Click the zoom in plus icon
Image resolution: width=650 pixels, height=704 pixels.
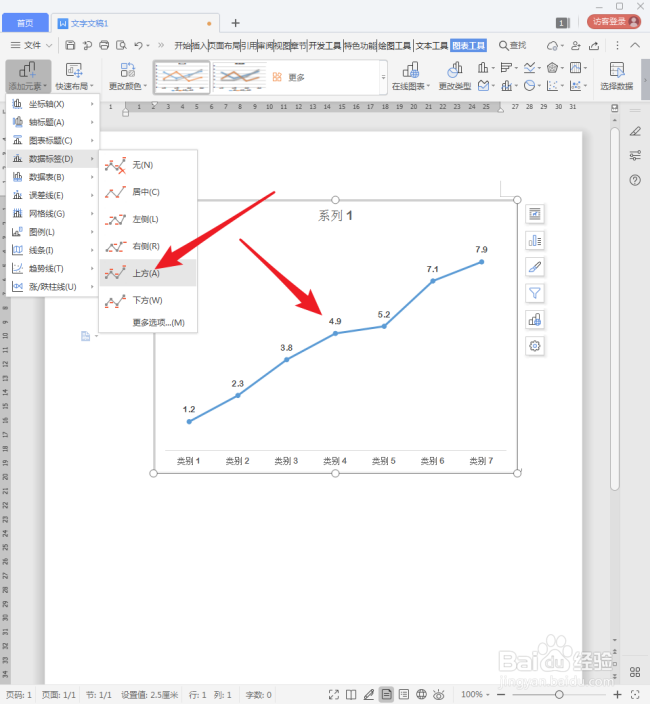coord(618,695)
